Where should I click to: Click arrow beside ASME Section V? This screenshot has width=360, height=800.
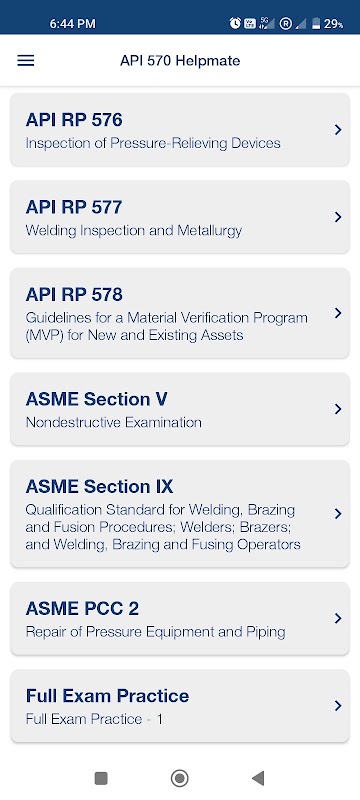click(338, 409)
